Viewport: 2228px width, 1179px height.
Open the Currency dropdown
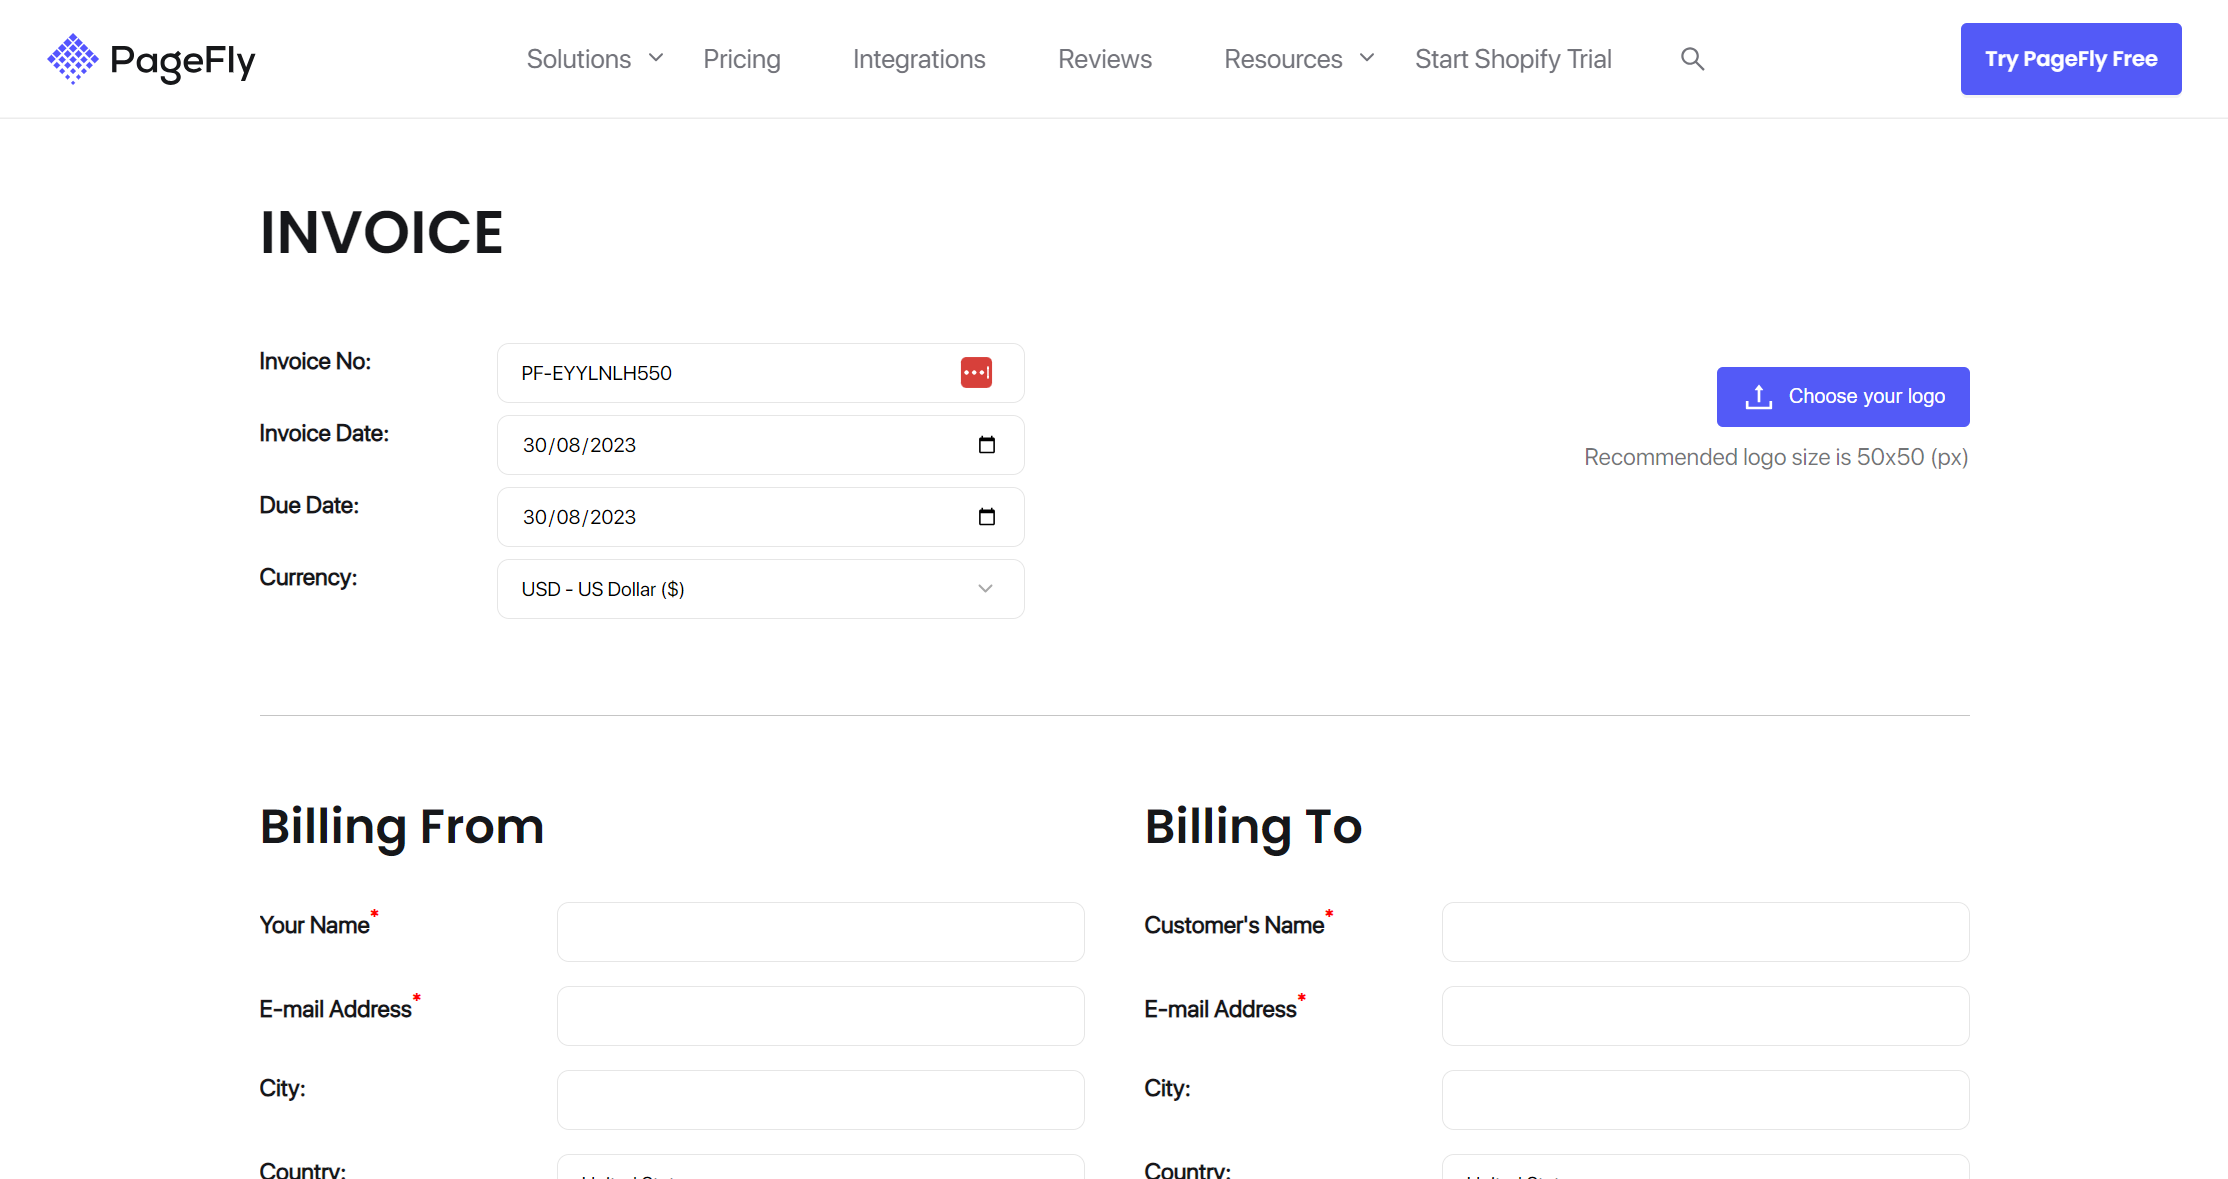[x=760, y=589]
